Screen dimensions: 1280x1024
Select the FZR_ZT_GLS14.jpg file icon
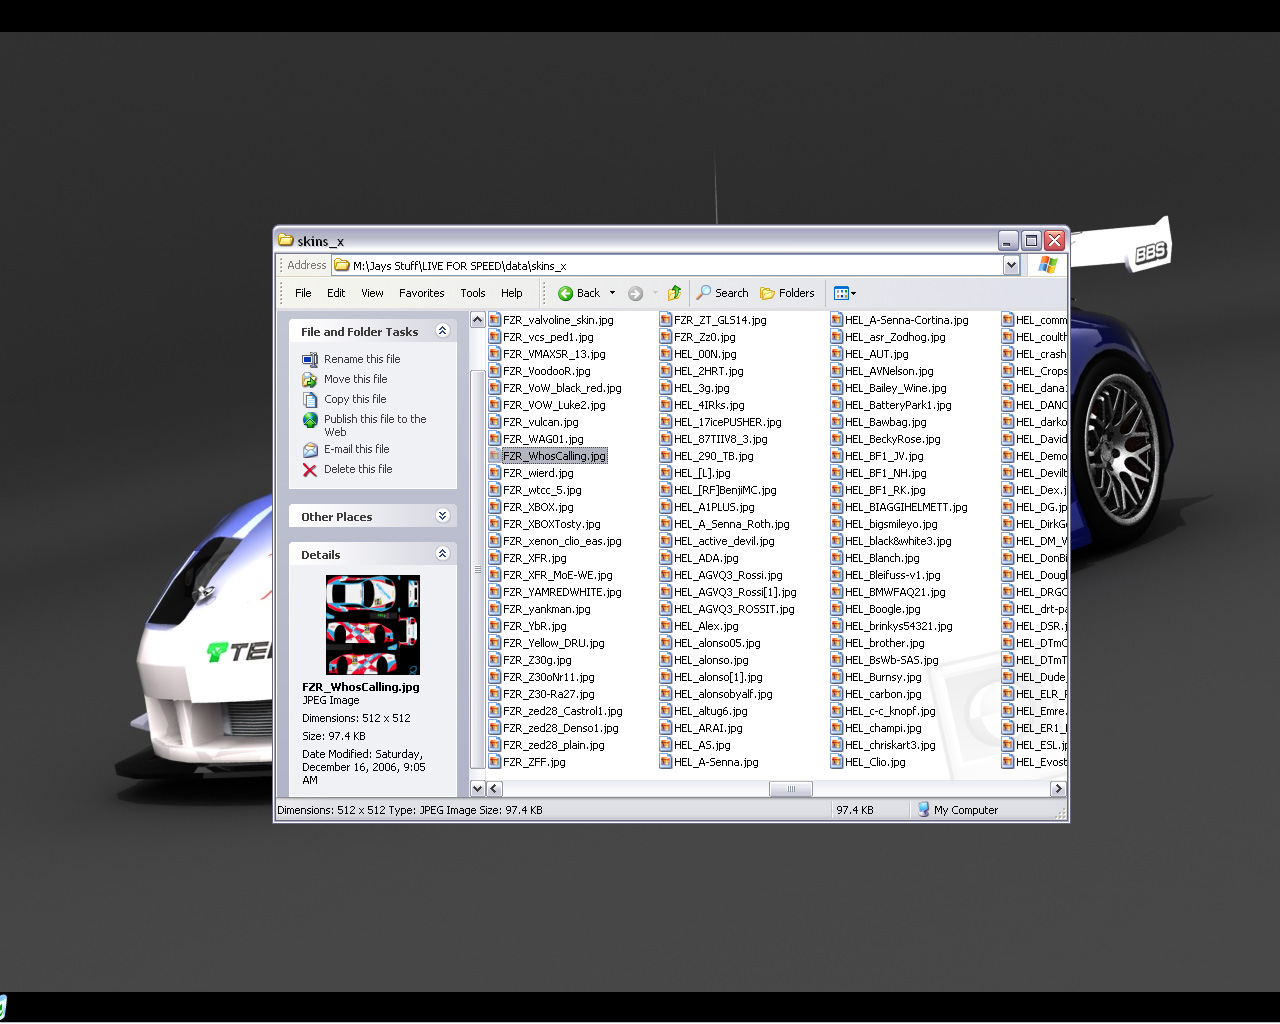pyautogui.click(x=666, y=320)
